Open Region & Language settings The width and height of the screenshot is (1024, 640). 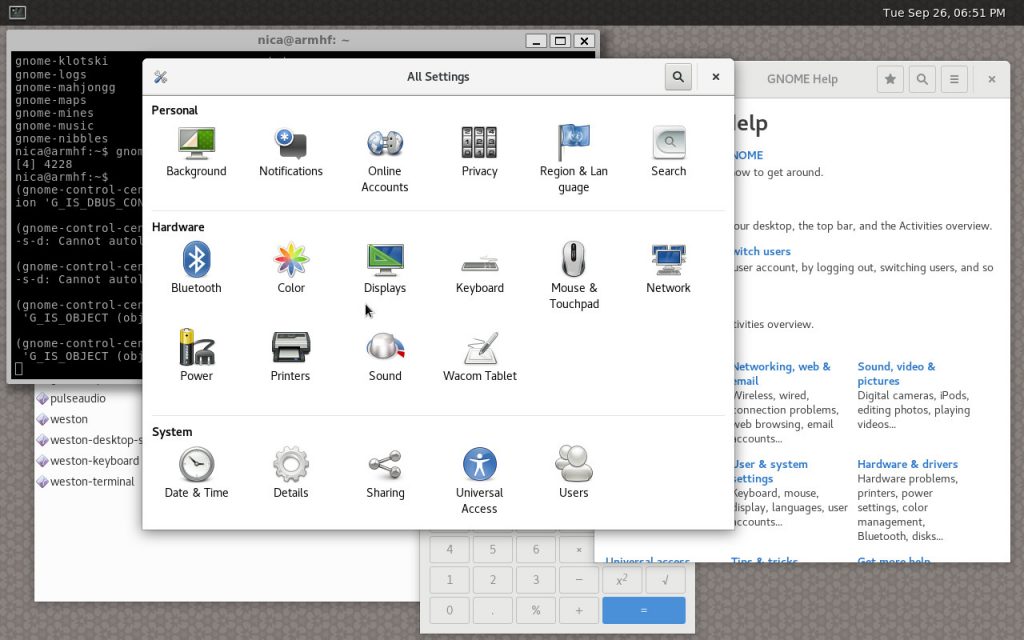(x=573, y=160)
